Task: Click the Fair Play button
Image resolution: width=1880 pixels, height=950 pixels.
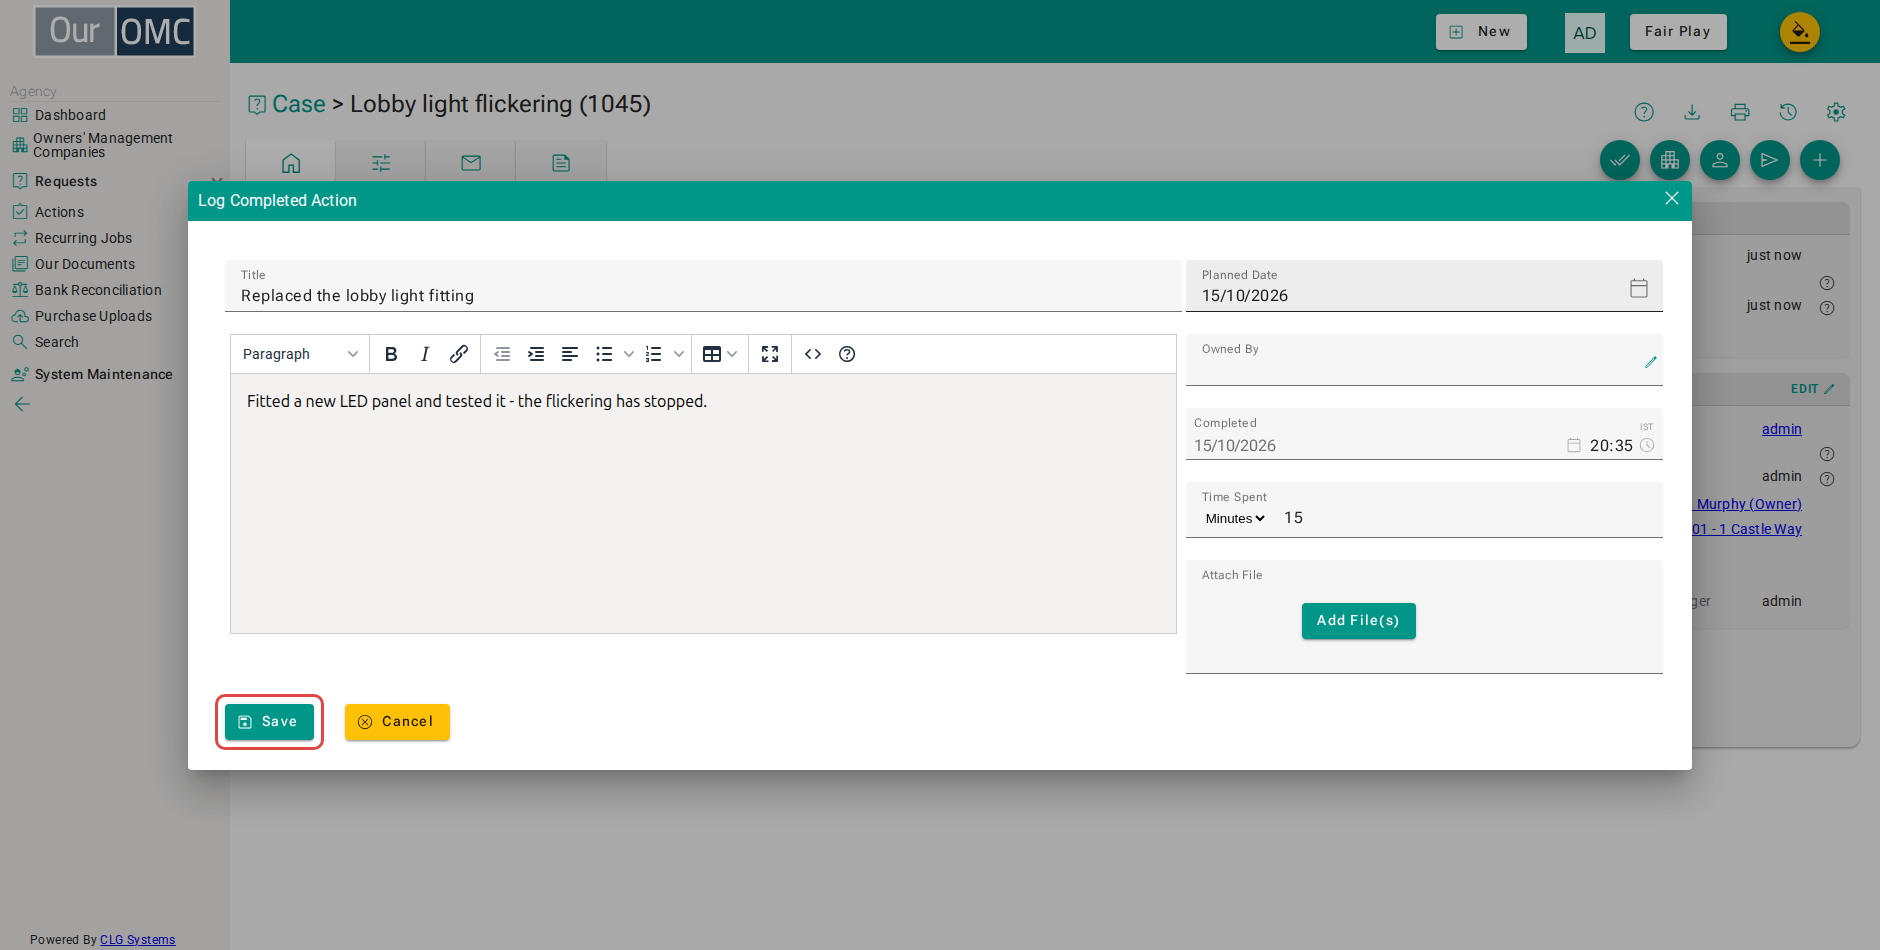Action: [x=1678, y=32]
